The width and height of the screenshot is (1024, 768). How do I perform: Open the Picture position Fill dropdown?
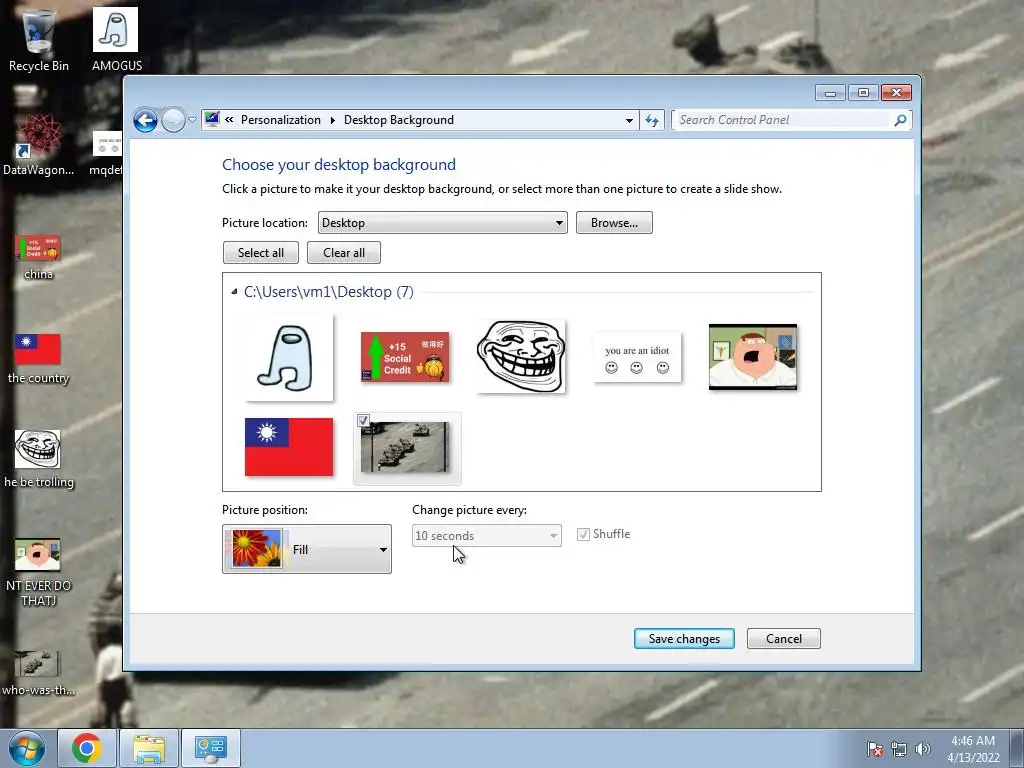coord(307,549)
